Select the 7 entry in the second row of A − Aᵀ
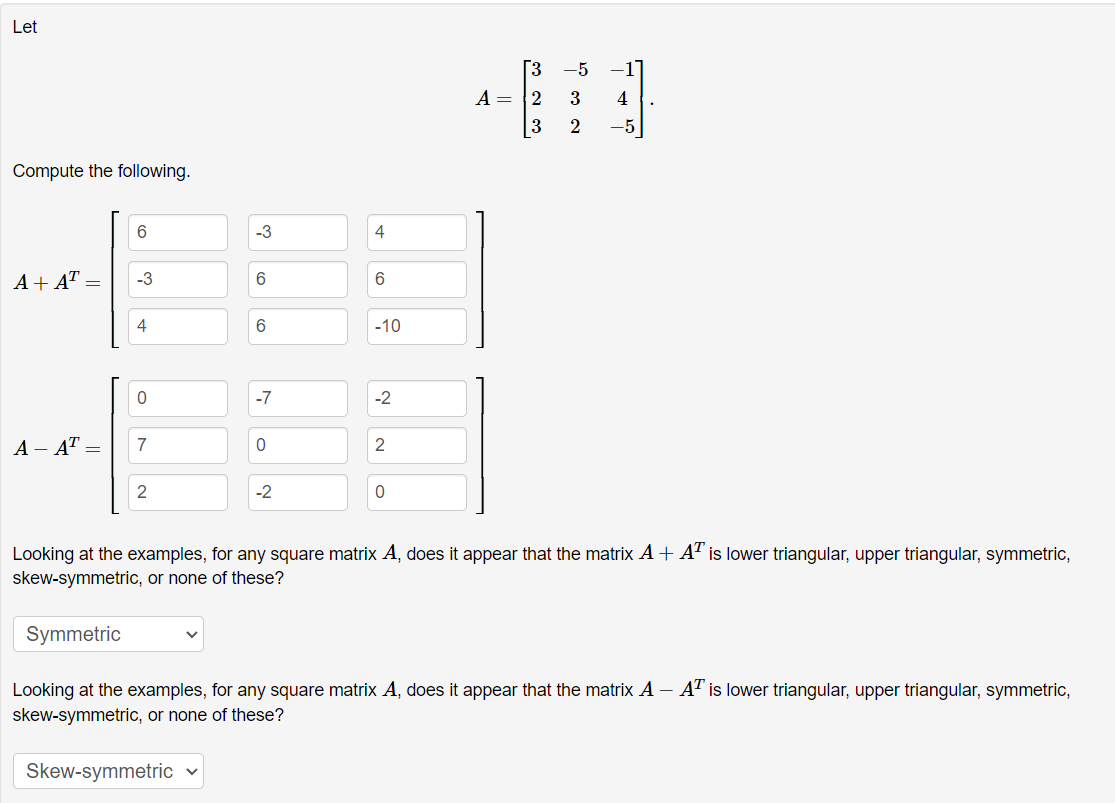The width and height of the screenshot is (1115, 803). 177,445
